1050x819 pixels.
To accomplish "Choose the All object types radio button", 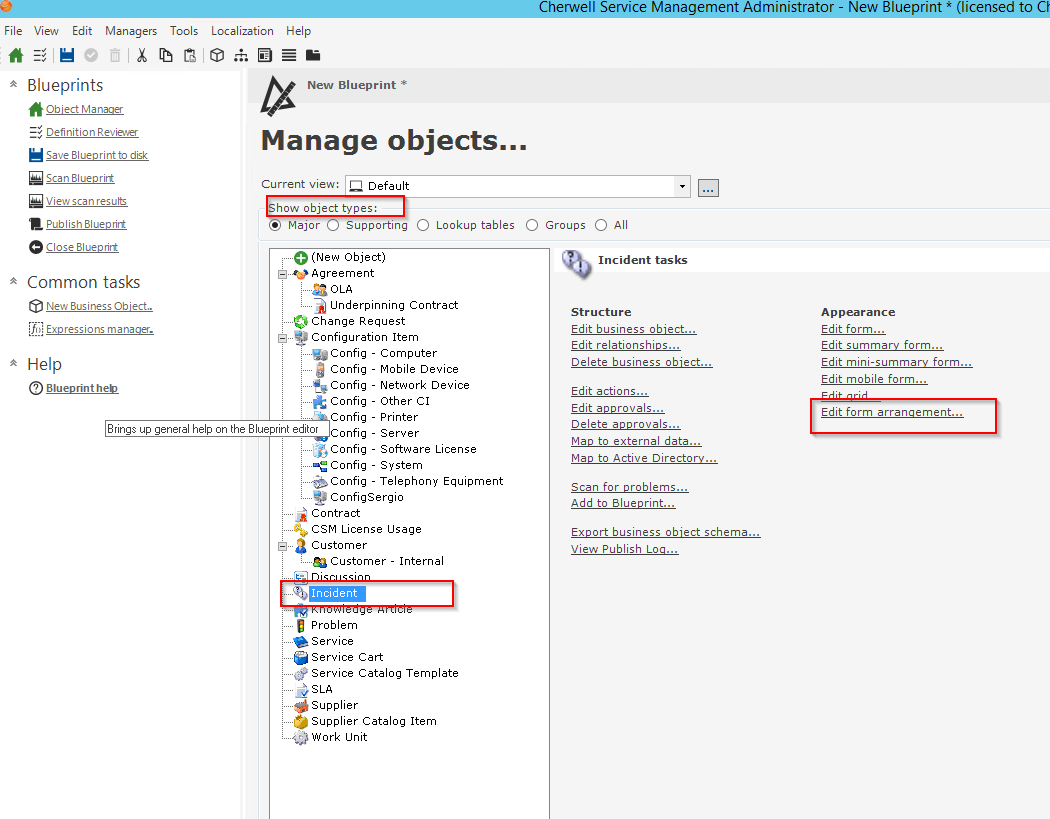I will 601,226.
